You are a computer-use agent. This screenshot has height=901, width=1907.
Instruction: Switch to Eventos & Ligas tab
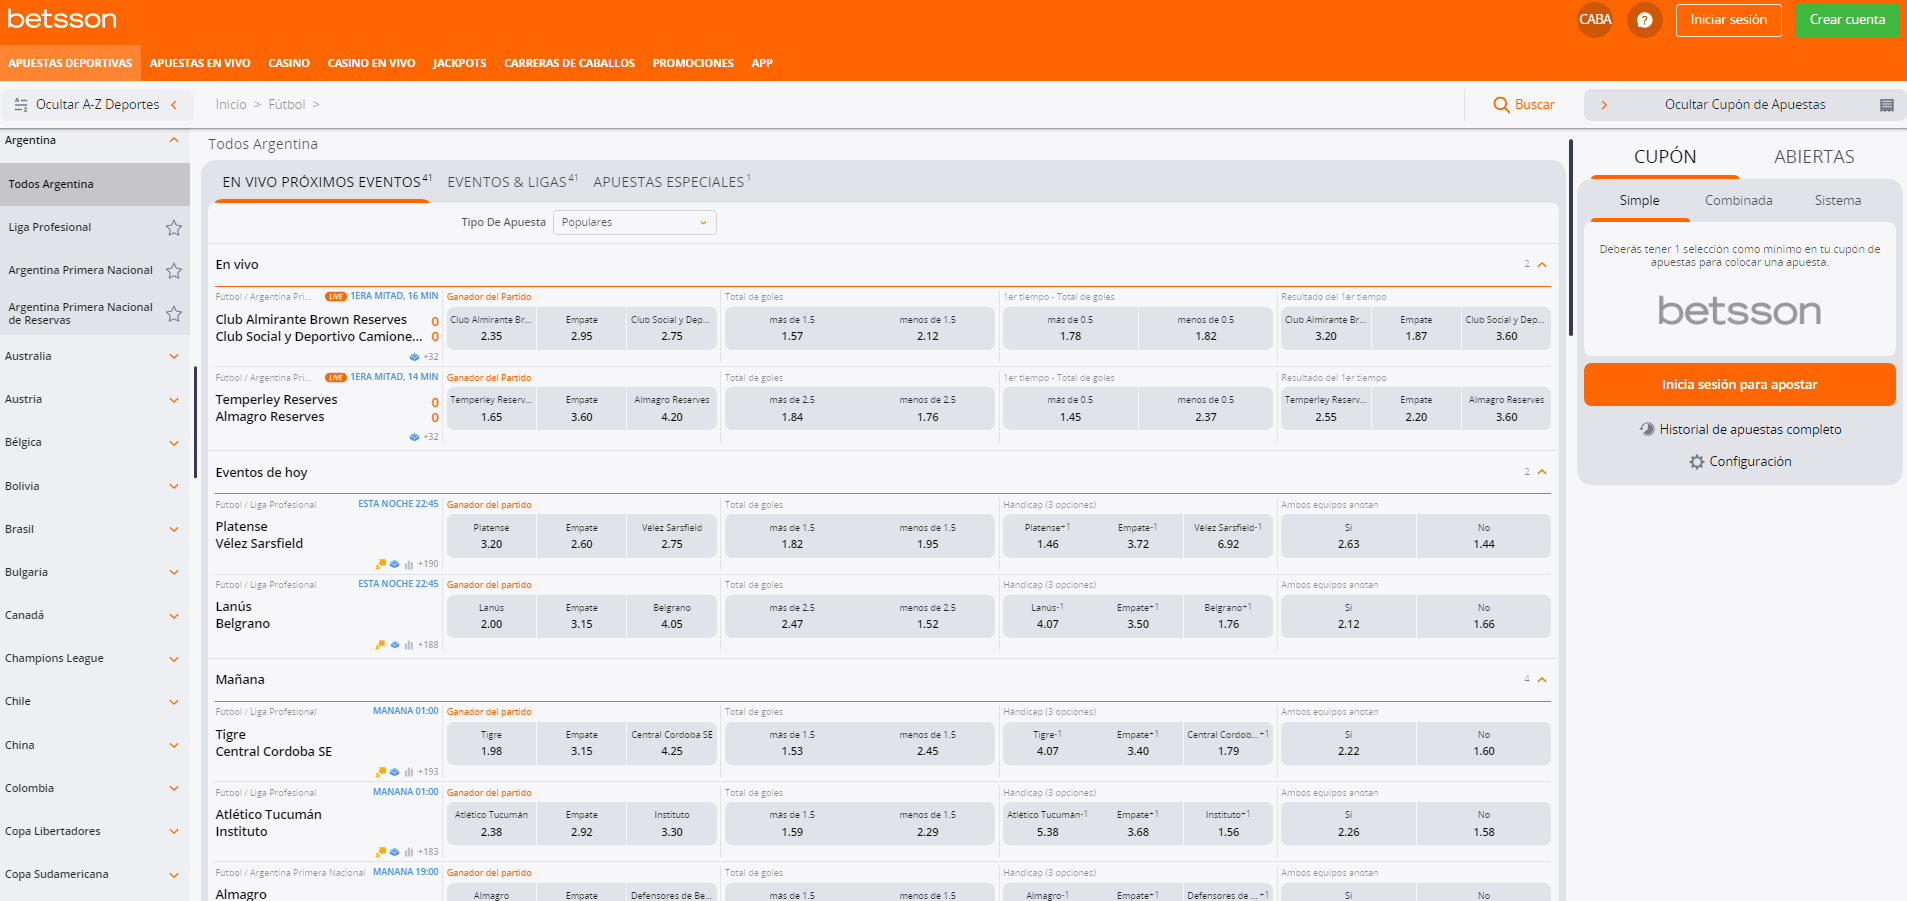pos(512,182)
